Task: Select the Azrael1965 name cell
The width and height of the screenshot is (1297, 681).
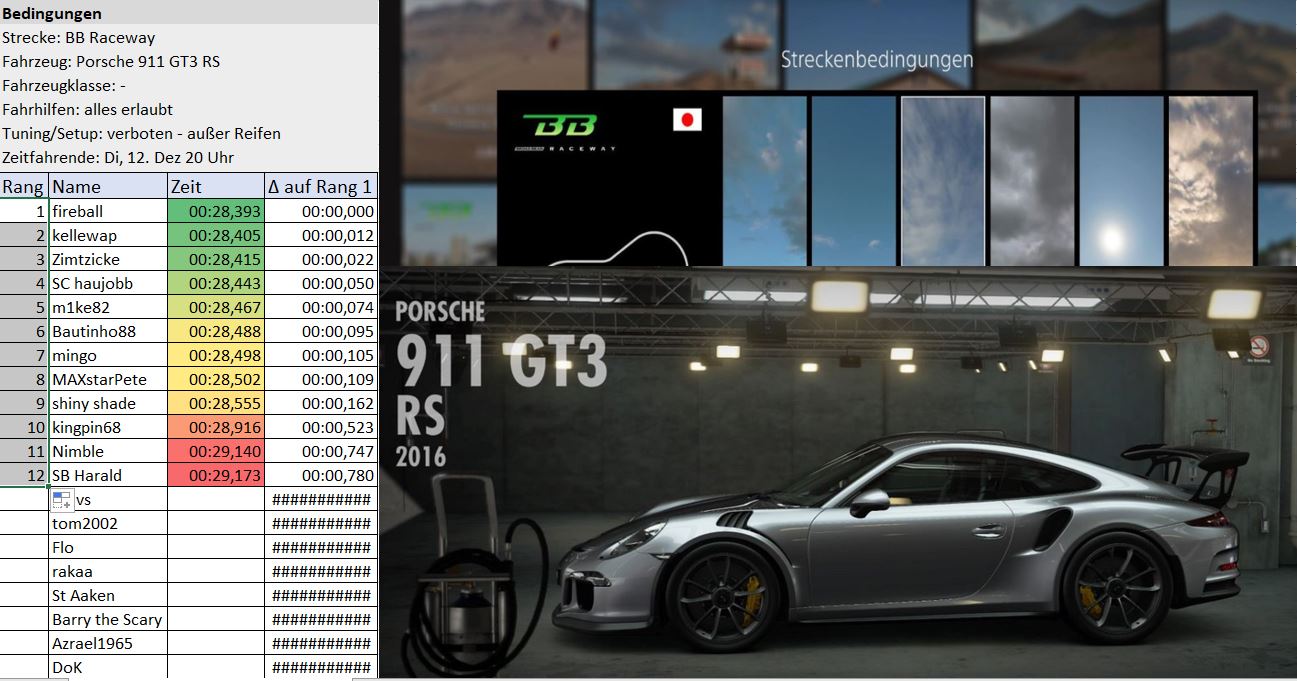Action: [x=108, y=643]
